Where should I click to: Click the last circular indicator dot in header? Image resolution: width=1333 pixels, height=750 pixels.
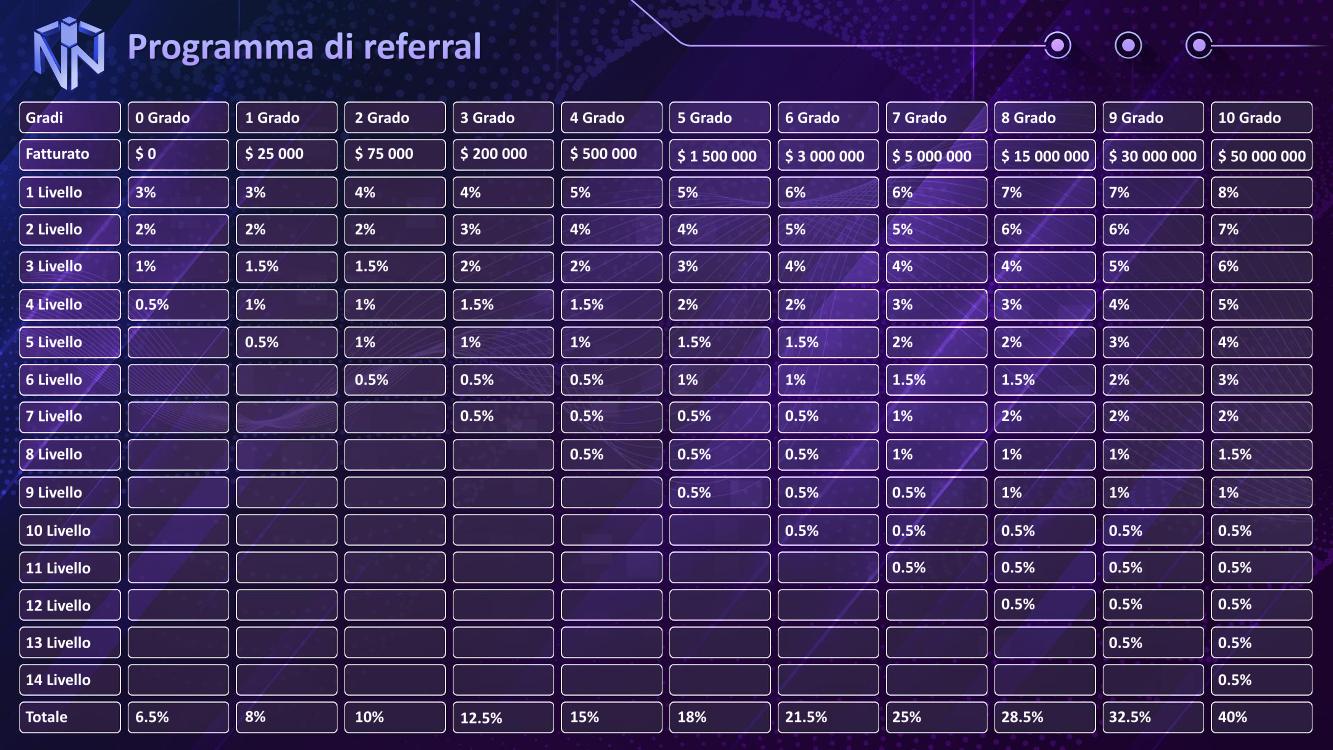pos(1199,45)
